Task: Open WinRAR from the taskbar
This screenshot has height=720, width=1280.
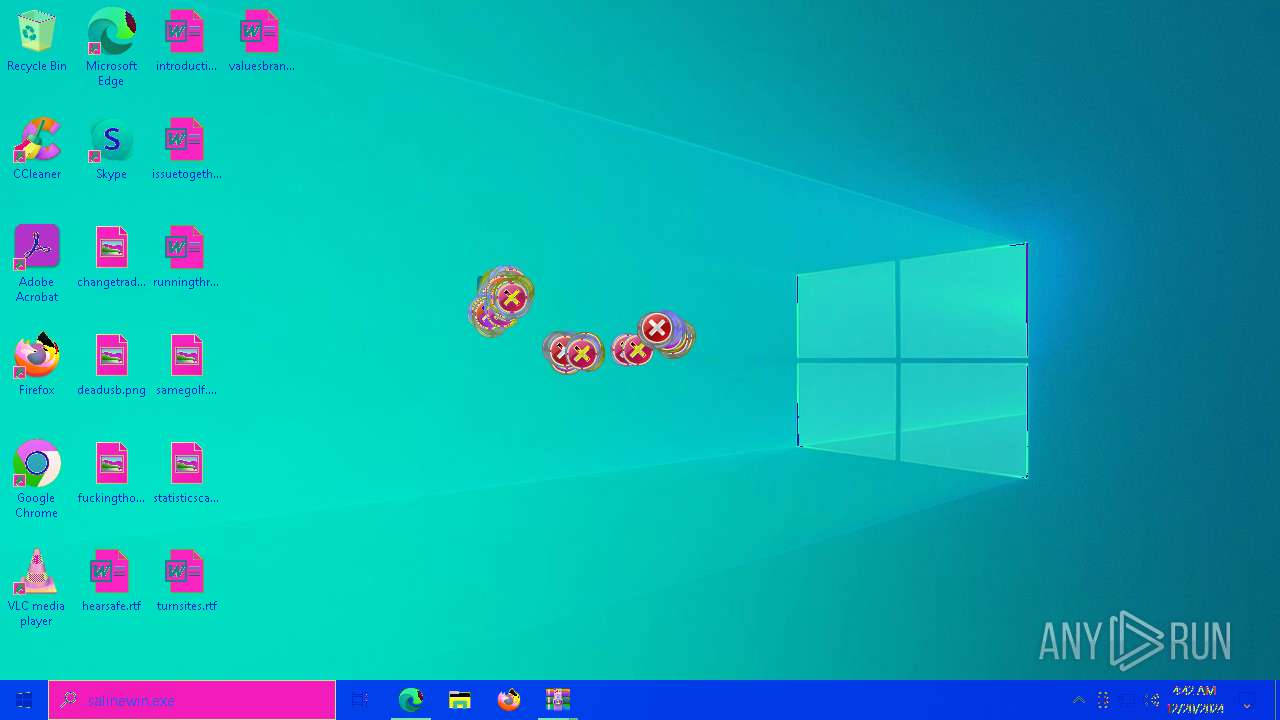Action: pyautogui.click(x=557, y=700)
